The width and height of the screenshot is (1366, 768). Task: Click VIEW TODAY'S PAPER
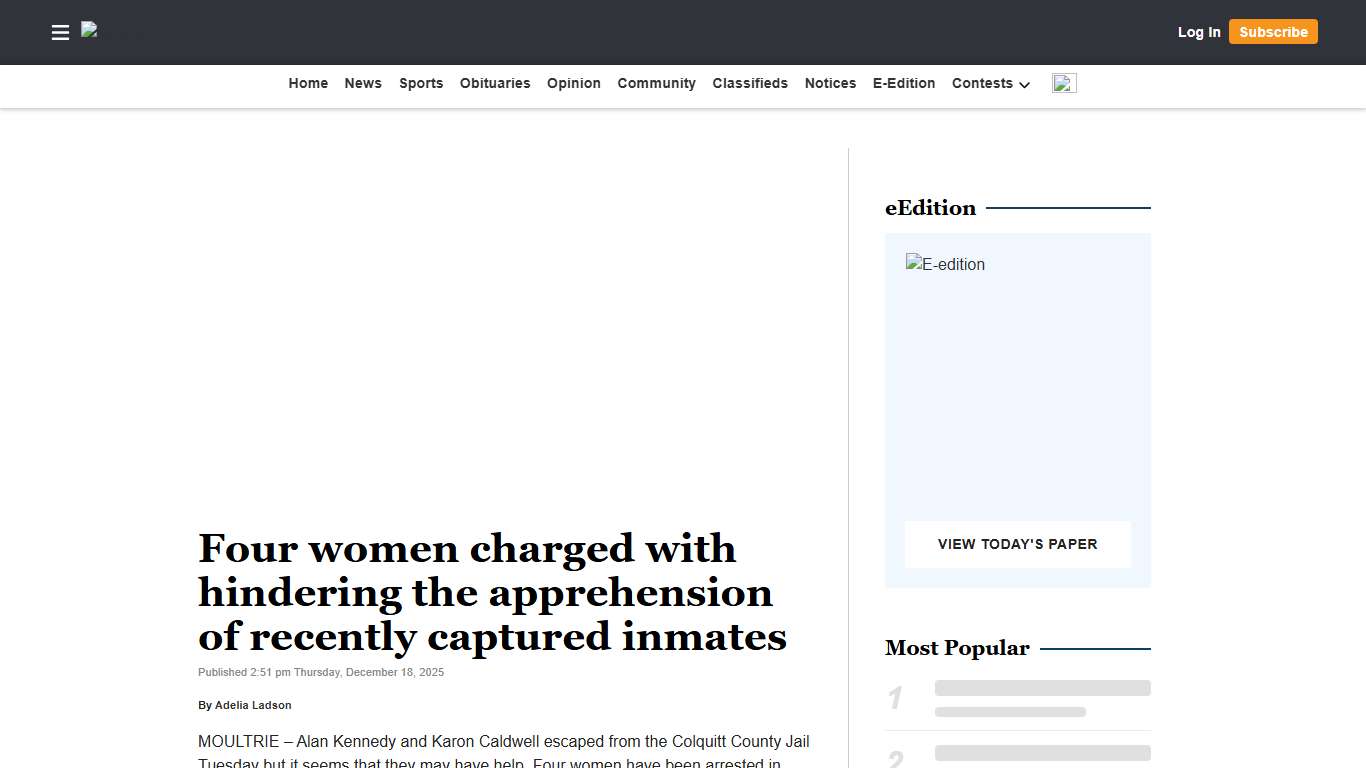(1017, 544)
